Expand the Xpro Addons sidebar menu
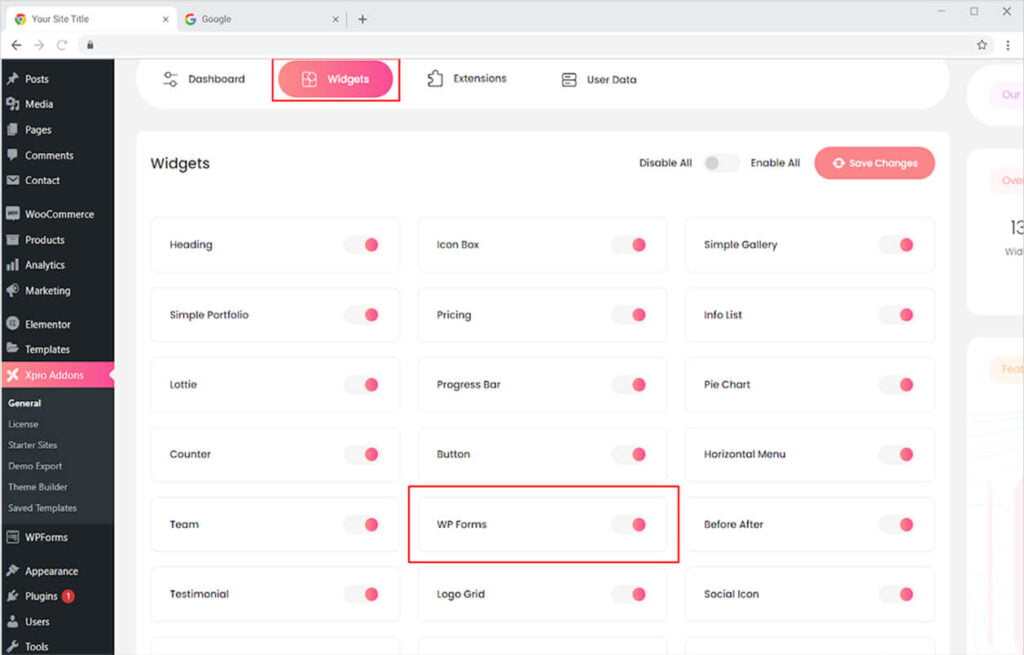This screenshot has height=655, width=1024. [x=57, y=375]
